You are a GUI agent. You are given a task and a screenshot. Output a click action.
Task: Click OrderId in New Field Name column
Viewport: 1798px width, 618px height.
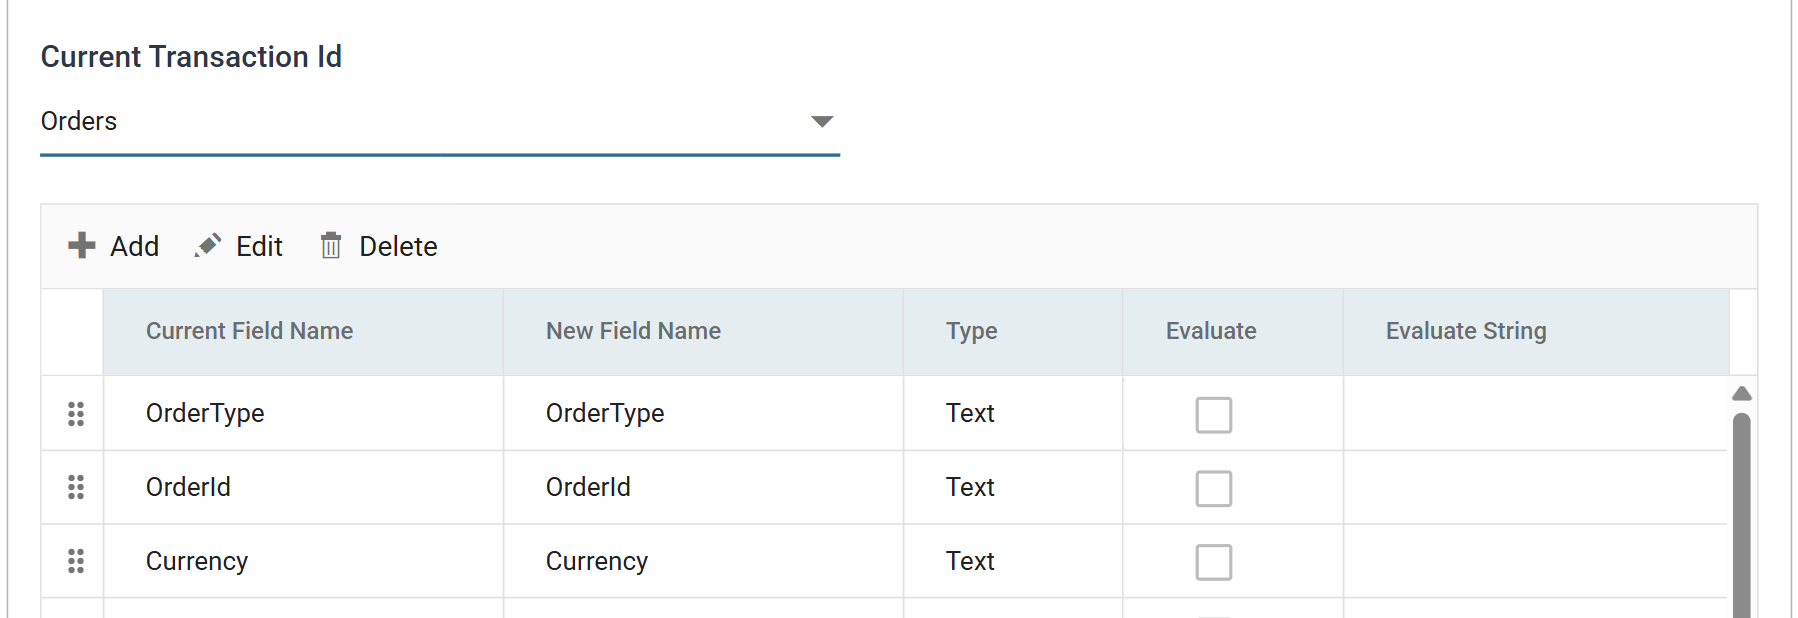[588, 487]
